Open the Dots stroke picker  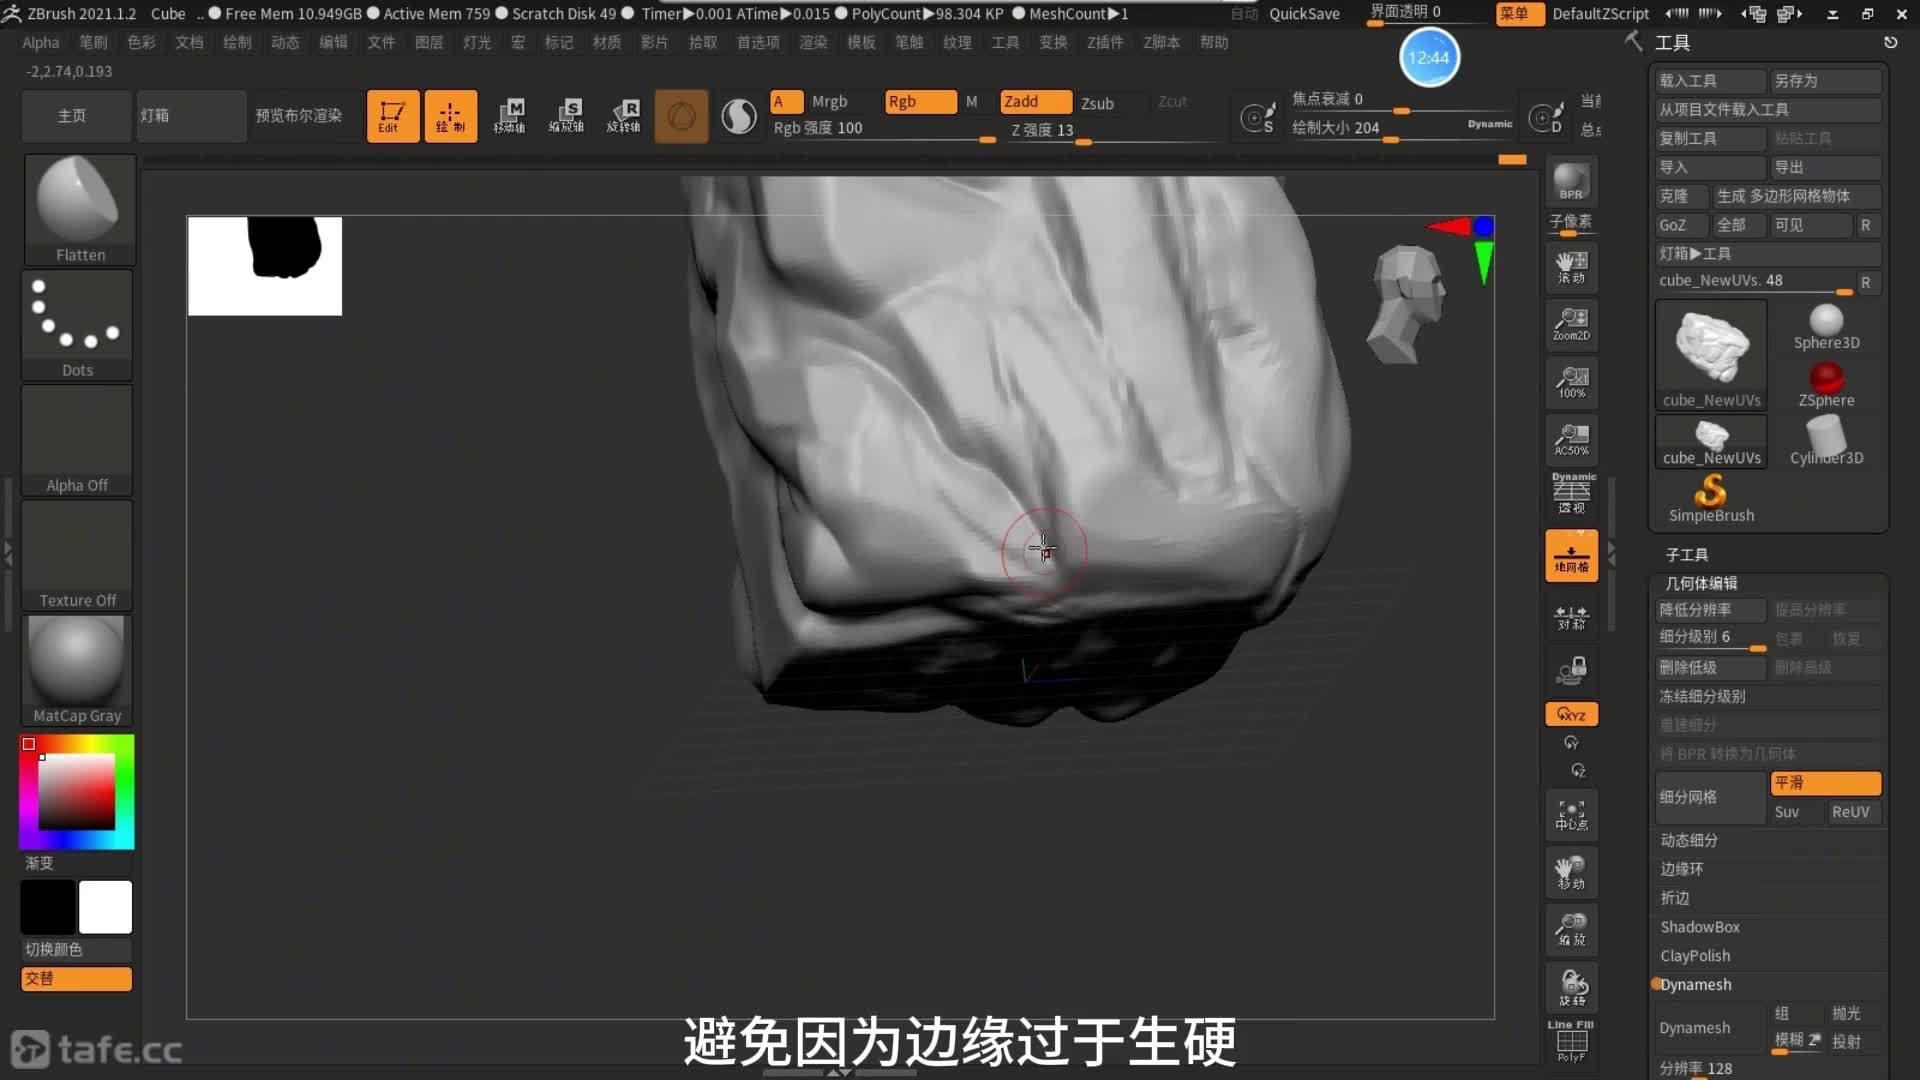(x=77, y=325)
